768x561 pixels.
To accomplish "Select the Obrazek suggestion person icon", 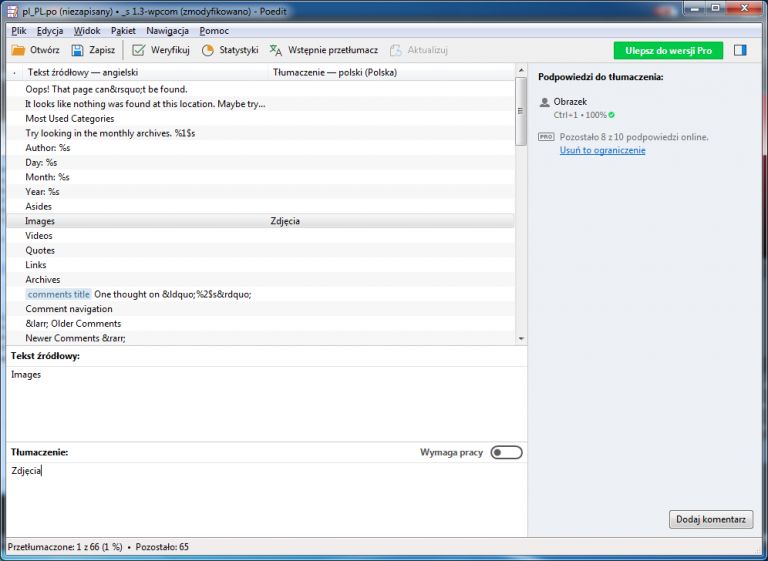I will click(544, 102).
